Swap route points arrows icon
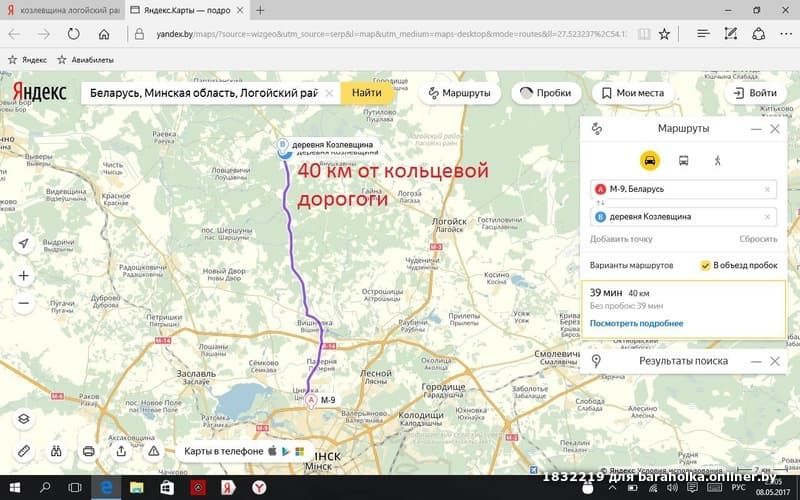800x500 pixels. point(601,203)
